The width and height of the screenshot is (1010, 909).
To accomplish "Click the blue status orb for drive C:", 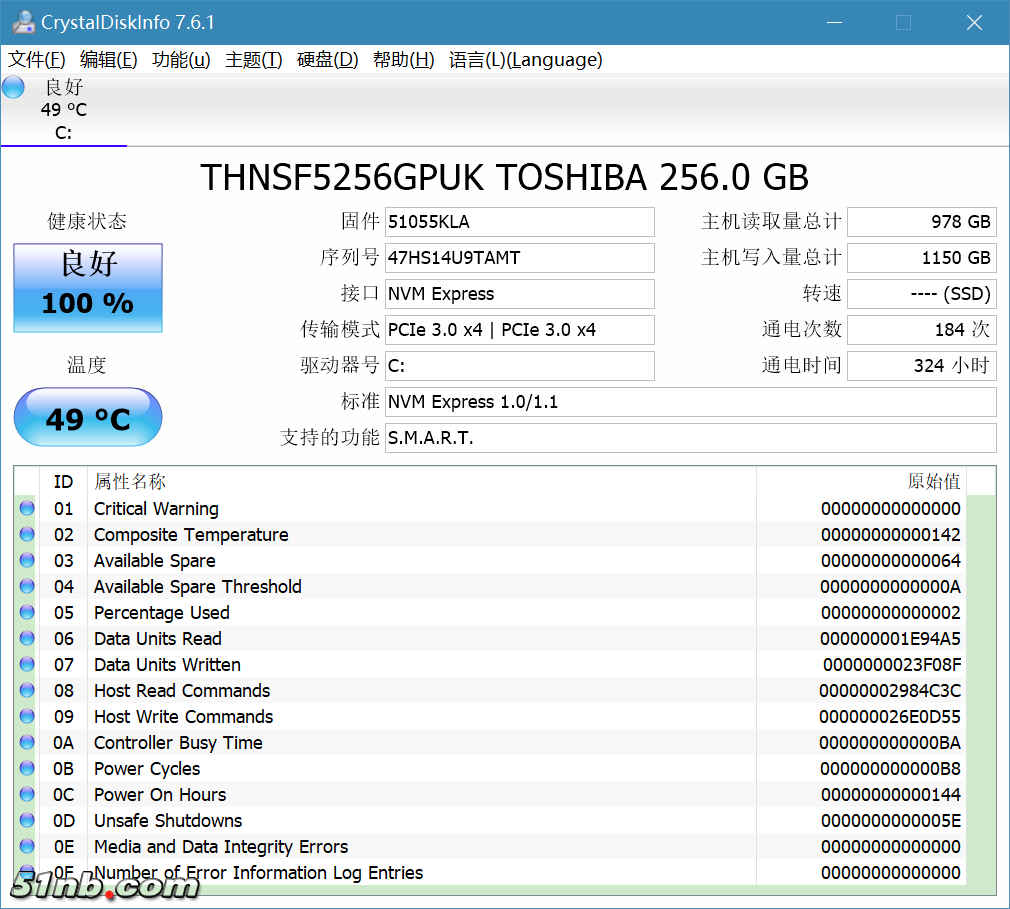I will [14, 87].
